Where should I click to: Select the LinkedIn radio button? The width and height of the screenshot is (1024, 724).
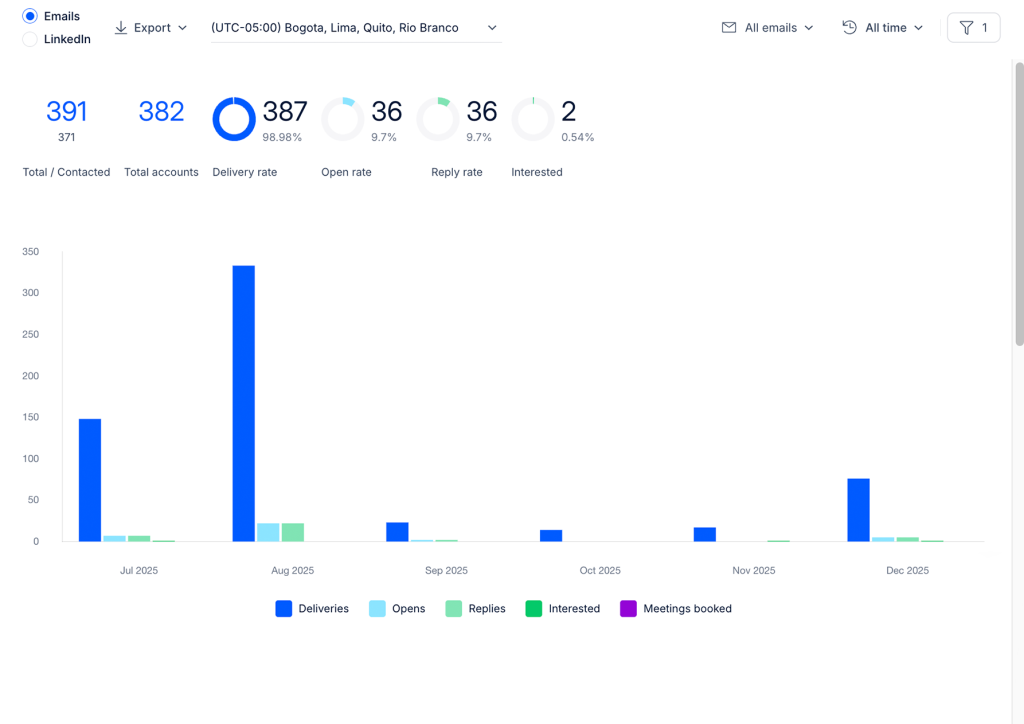pos(30,39)
